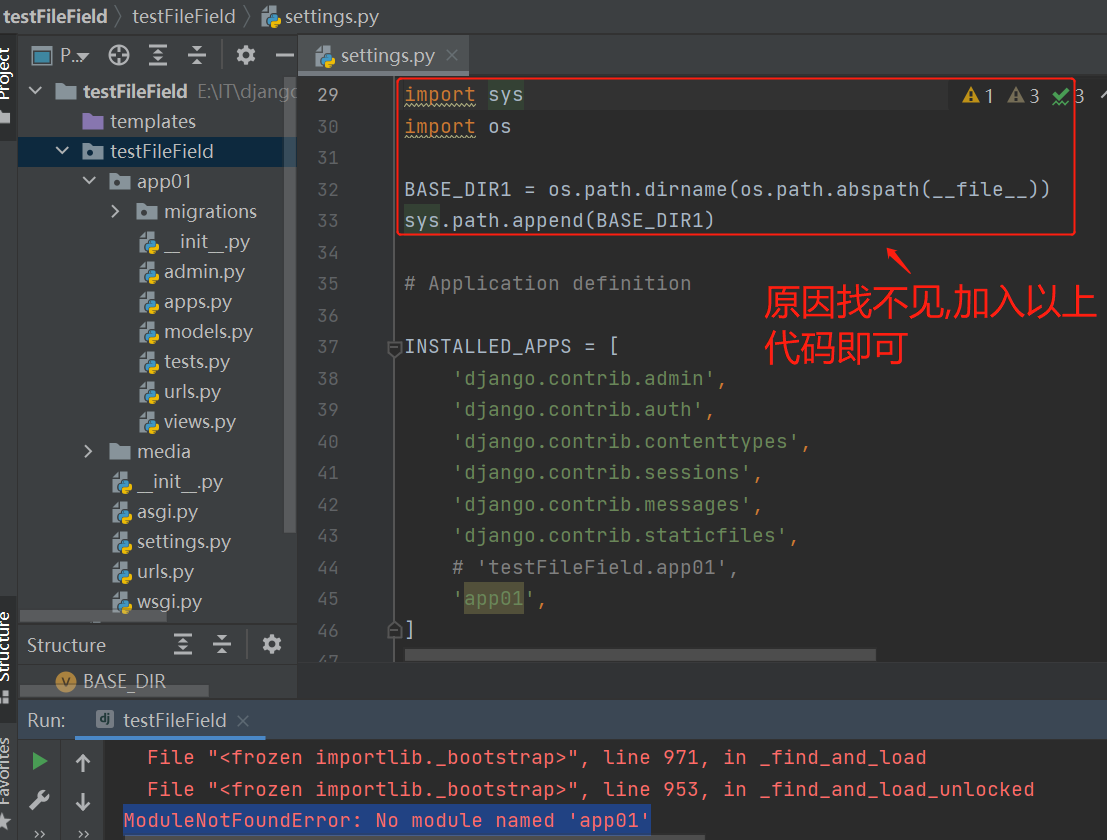Click the inspection indicator showing 3 warnings
The width and height of the screenshot is (1107, 840).
click(x=1023, y=94)
